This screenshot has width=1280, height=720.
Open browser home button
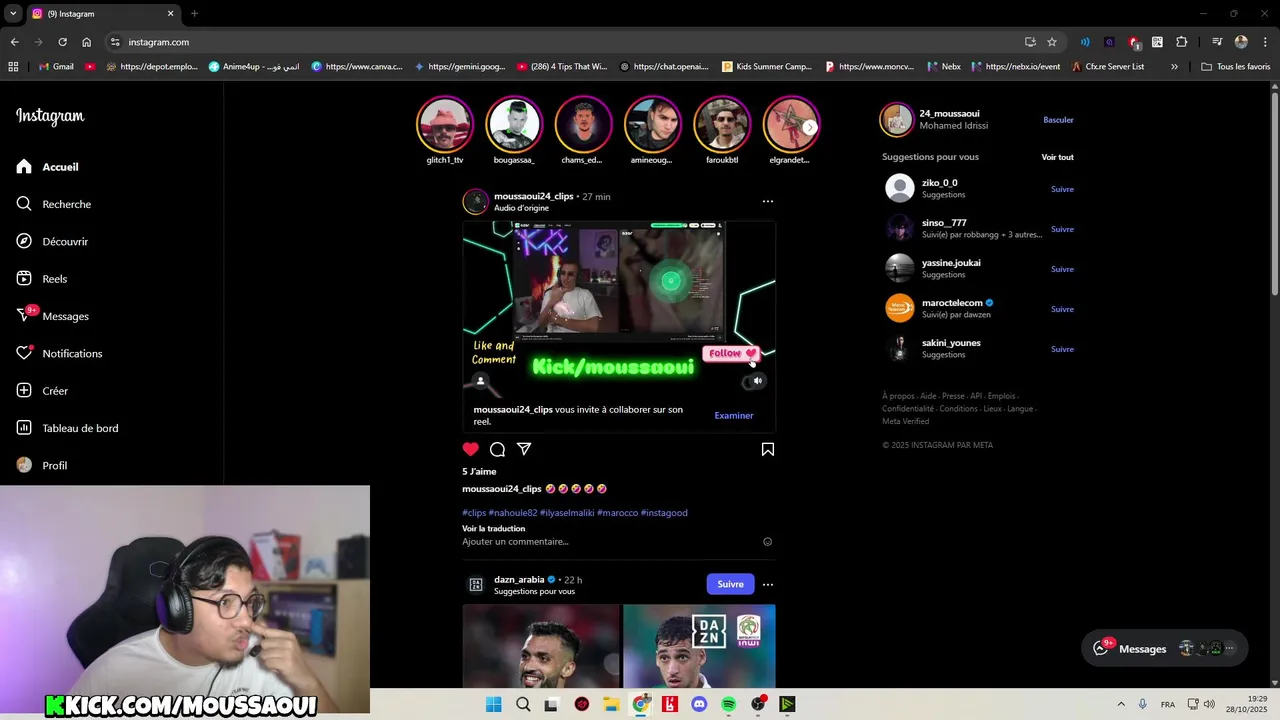tap(87, 42)
